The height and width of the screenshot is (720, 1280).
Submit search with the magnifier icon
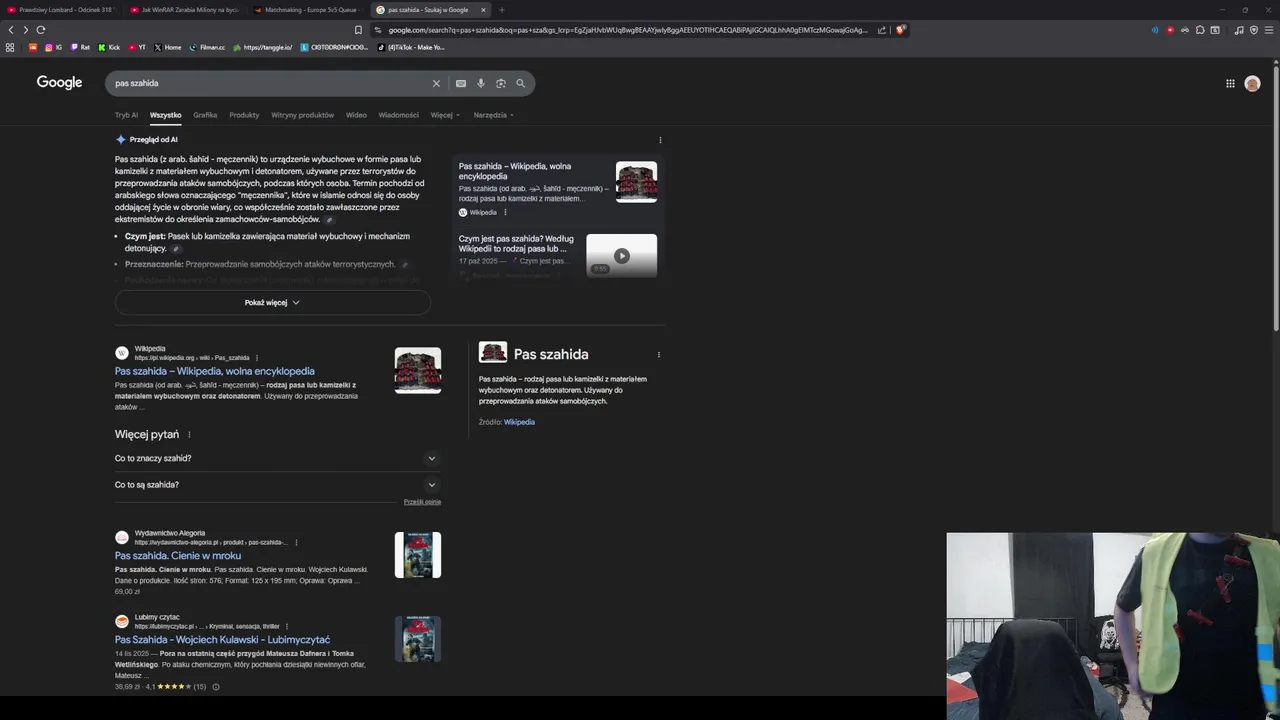click(521, 84)
